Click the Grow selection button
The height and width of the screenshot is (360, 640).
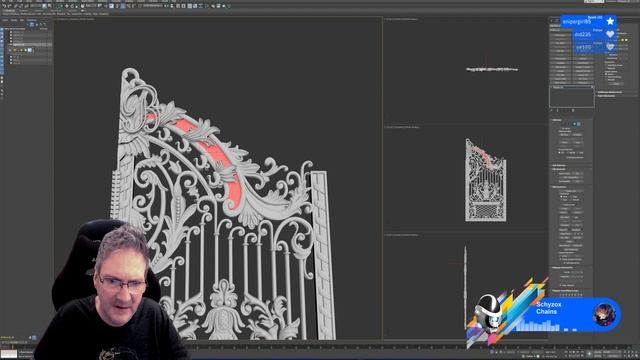pyautogui.click(x=578, y=135)
